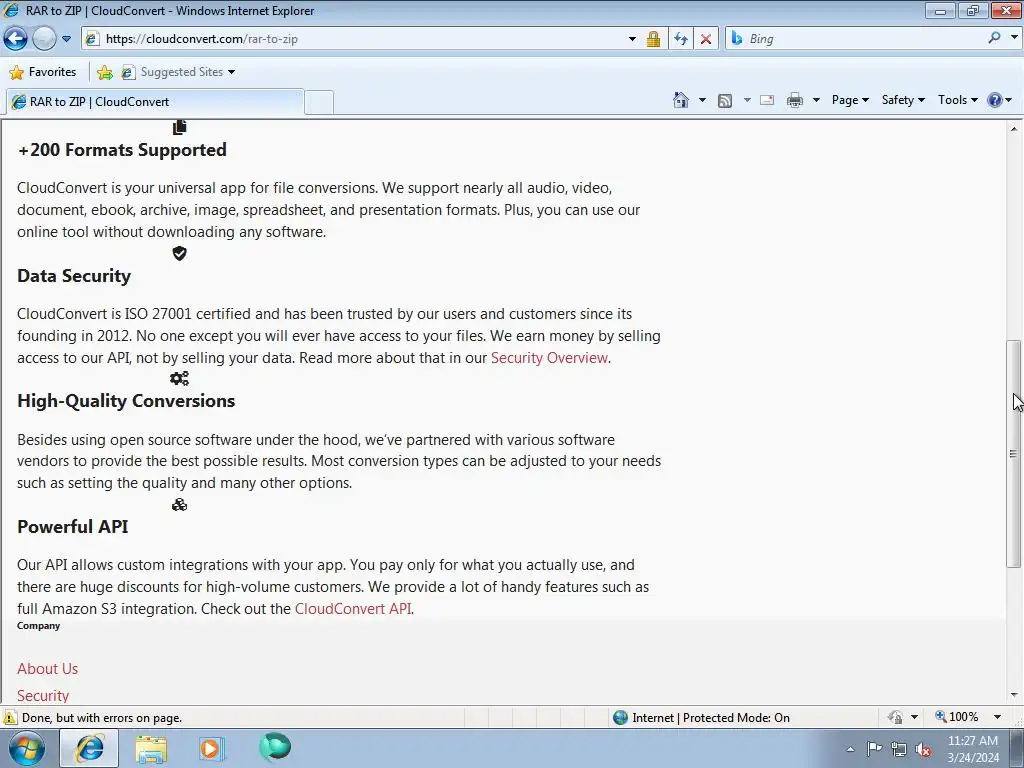Go to Home page icon
This screenshot has width=1024, height=768.
click(x=680, y=100)
